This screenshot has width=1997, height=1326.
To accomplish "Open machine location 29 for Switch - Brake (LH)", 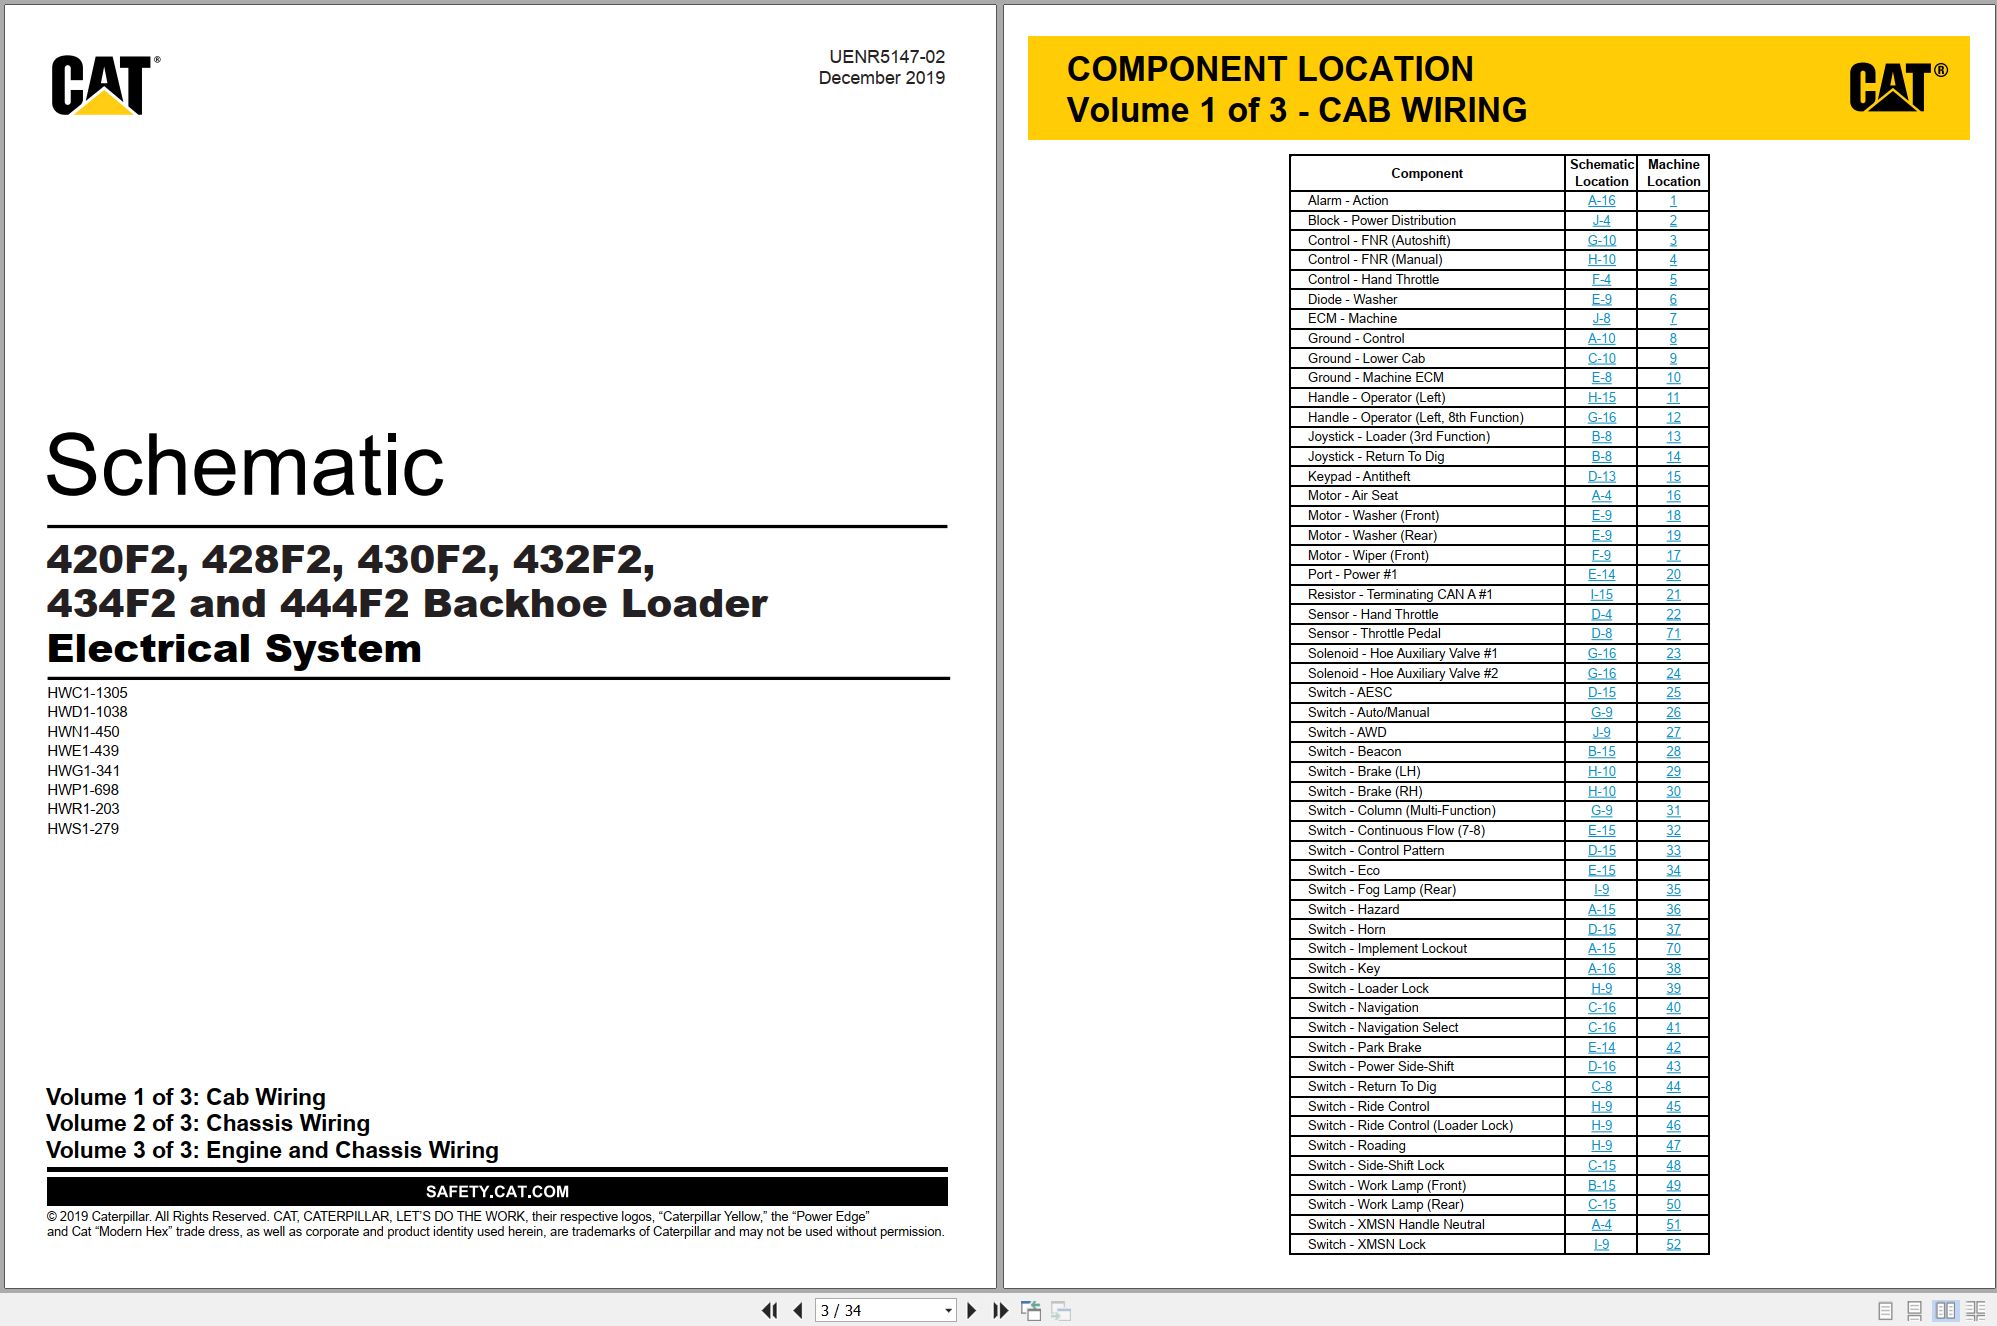I will pos(1673,772).
